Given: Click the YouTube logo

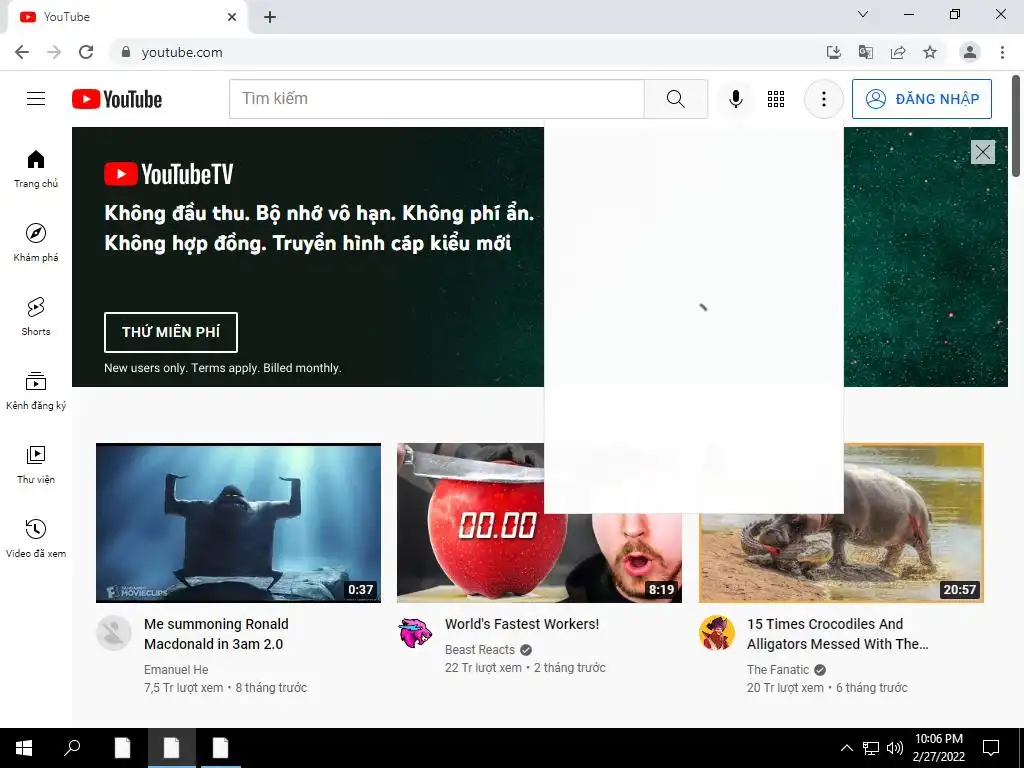Looking at the screenshot, I should (117, 99).
